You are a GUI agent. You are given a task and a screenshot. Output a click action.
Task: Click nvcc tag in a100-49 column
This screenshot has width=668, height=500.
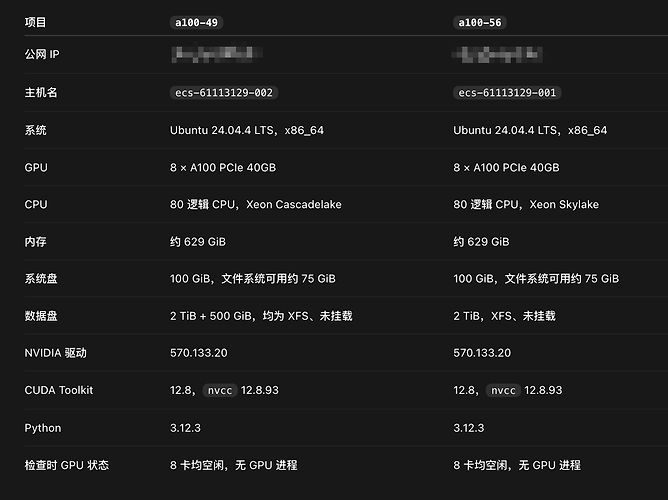pyautogui.click(x=220, y=390)
